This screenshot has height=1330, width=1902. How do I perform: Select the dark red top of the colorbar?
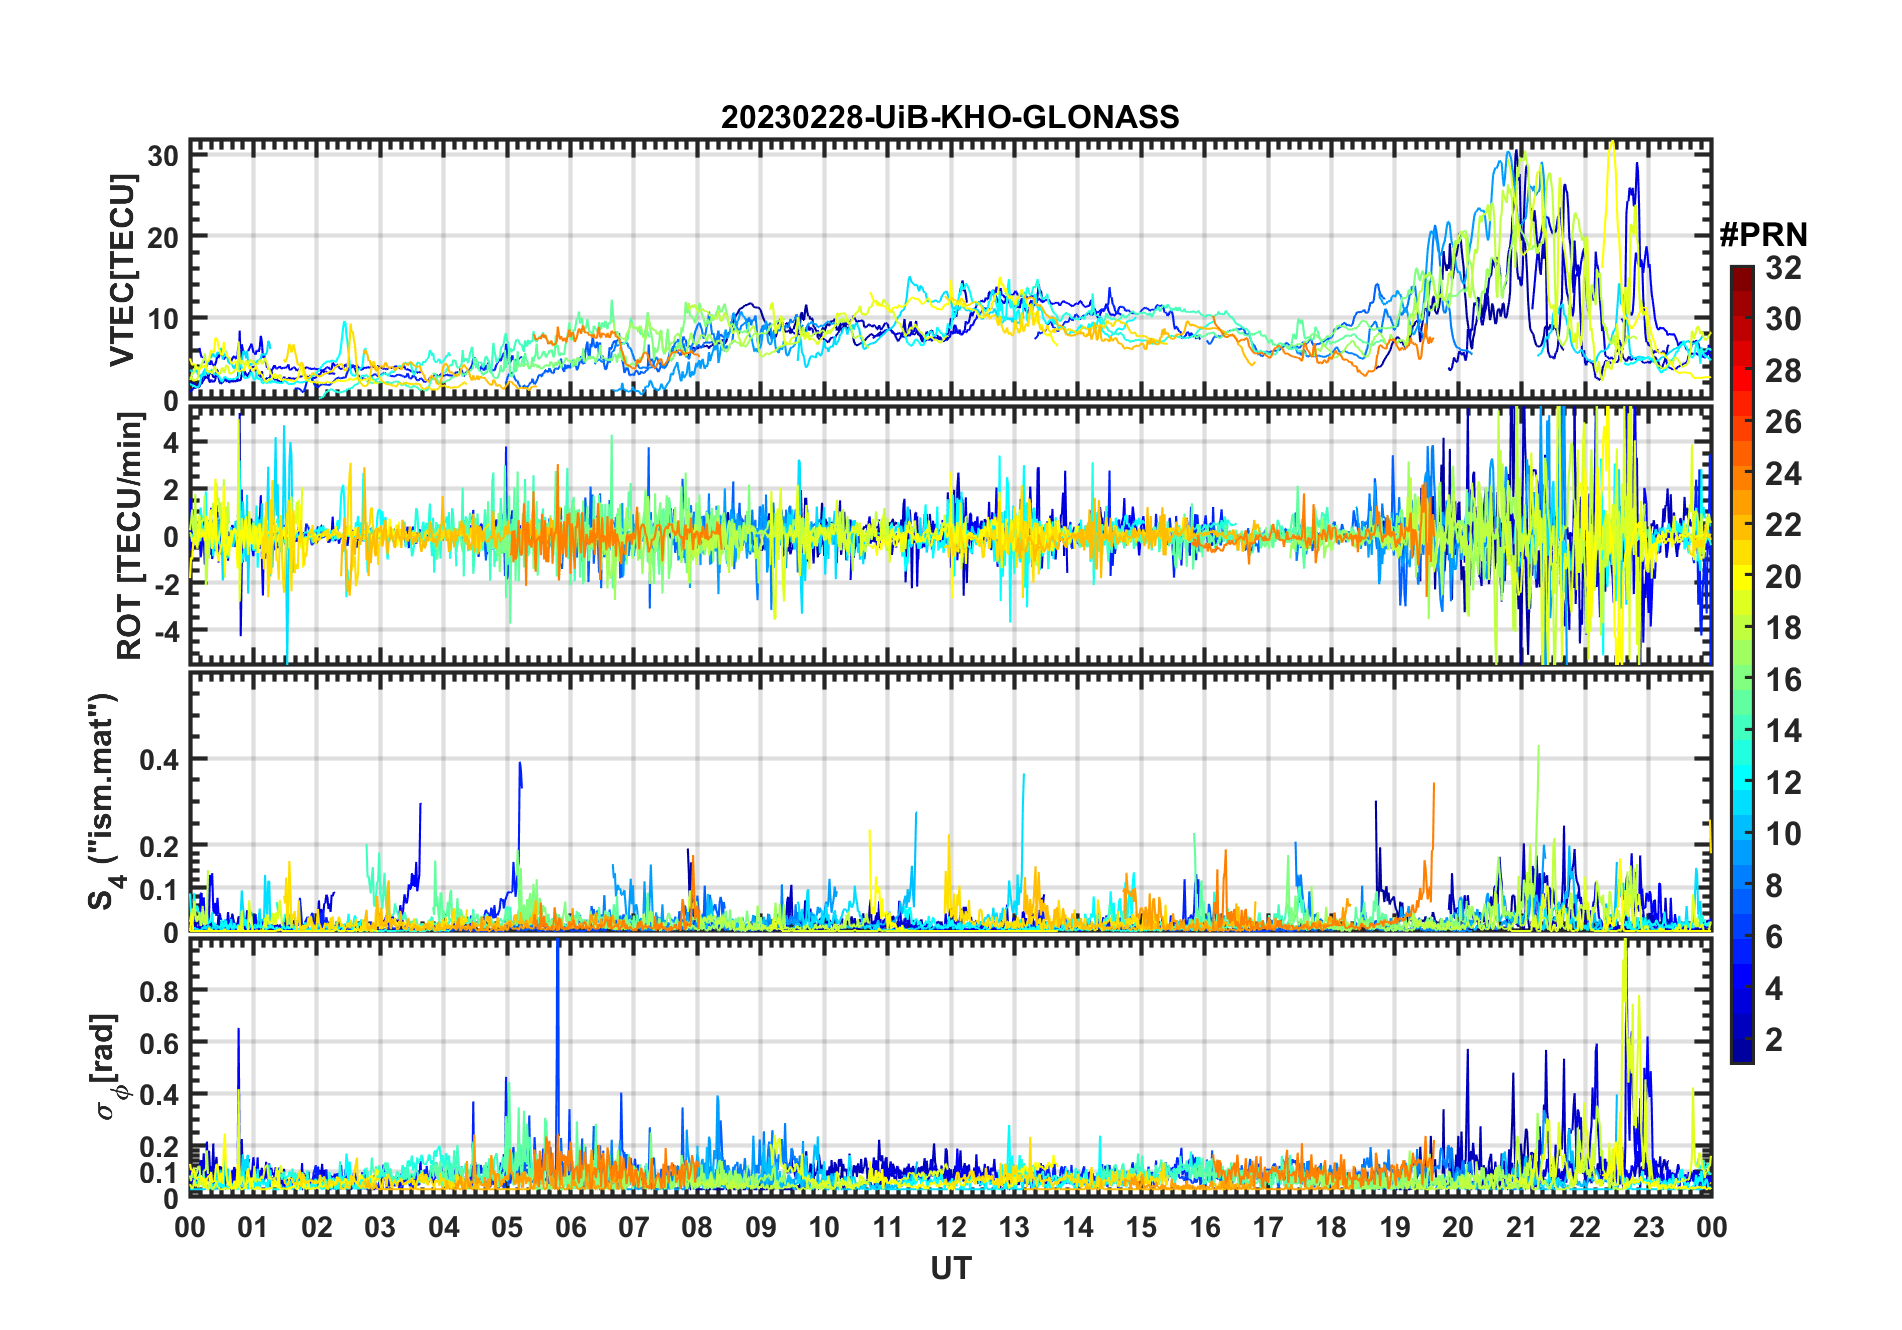coord(1742,274)
